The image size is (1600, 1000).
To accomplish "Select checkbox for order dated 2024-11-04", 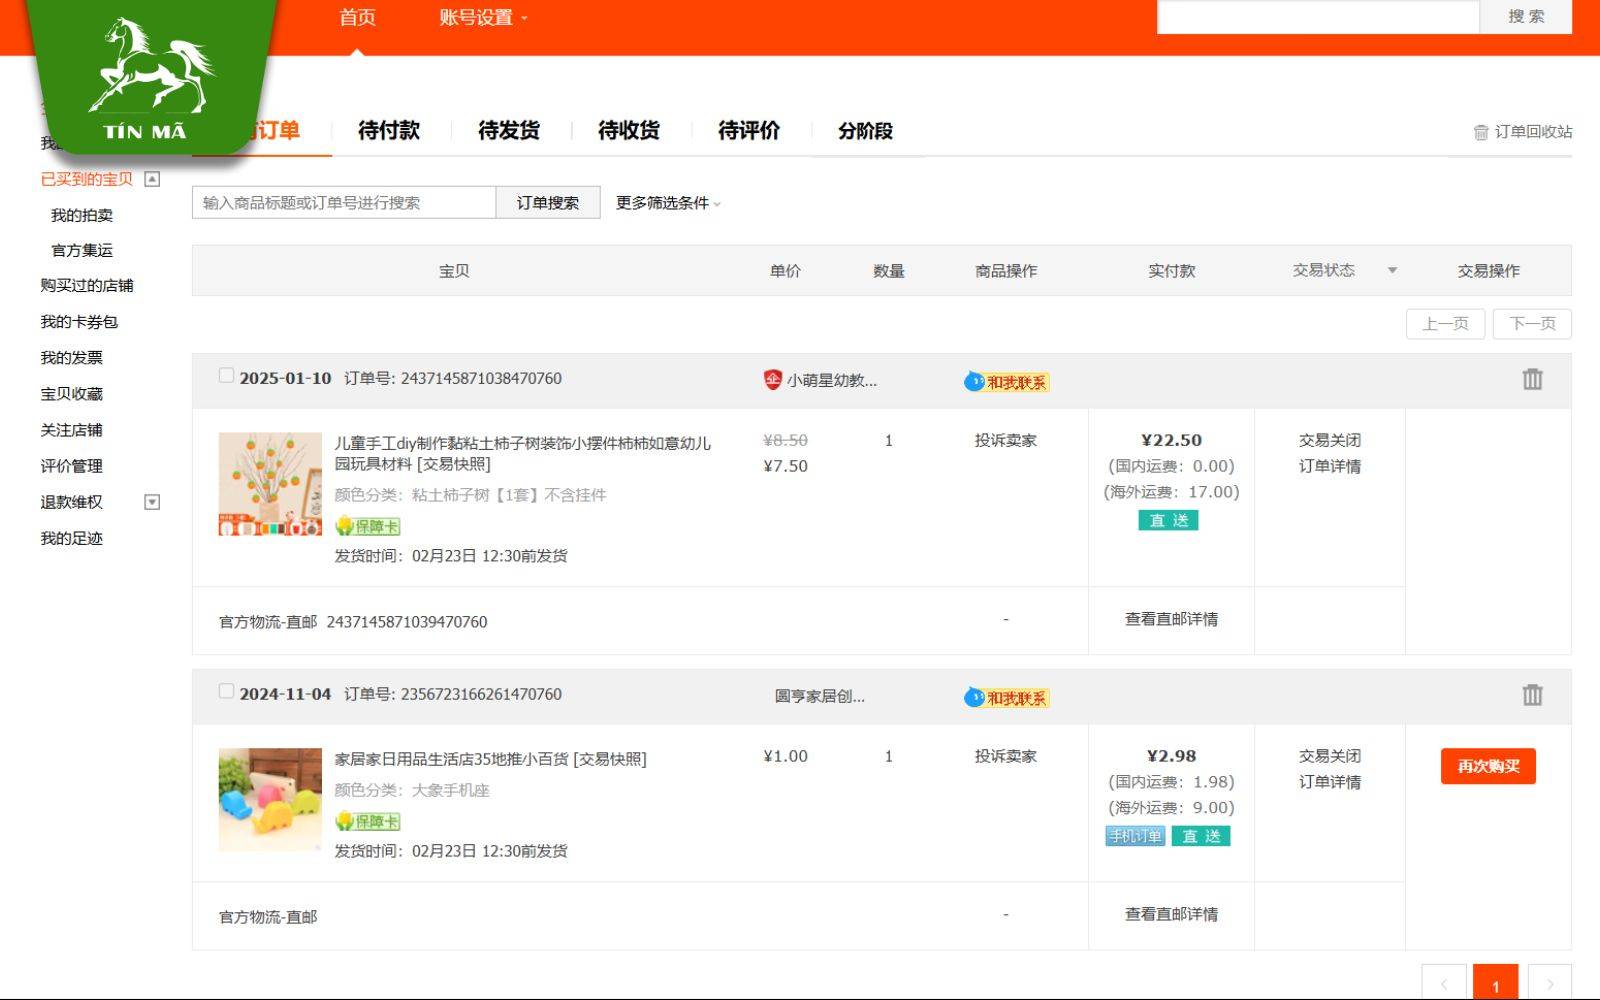I will coord(226,692).
